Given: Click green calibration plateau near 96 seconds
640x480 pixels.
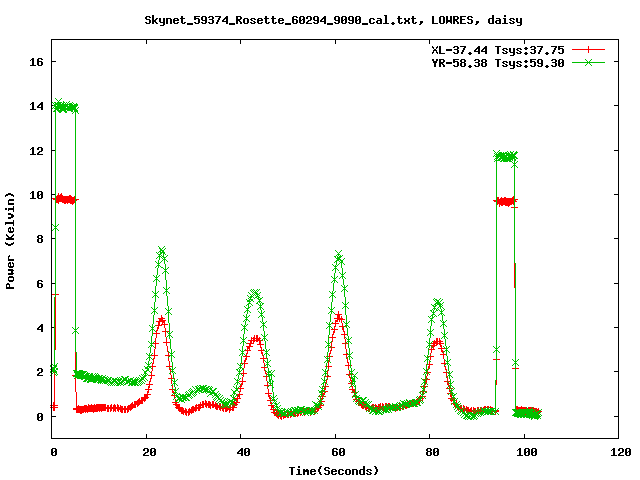Looking at the screenshot, I should click(506, 156).
